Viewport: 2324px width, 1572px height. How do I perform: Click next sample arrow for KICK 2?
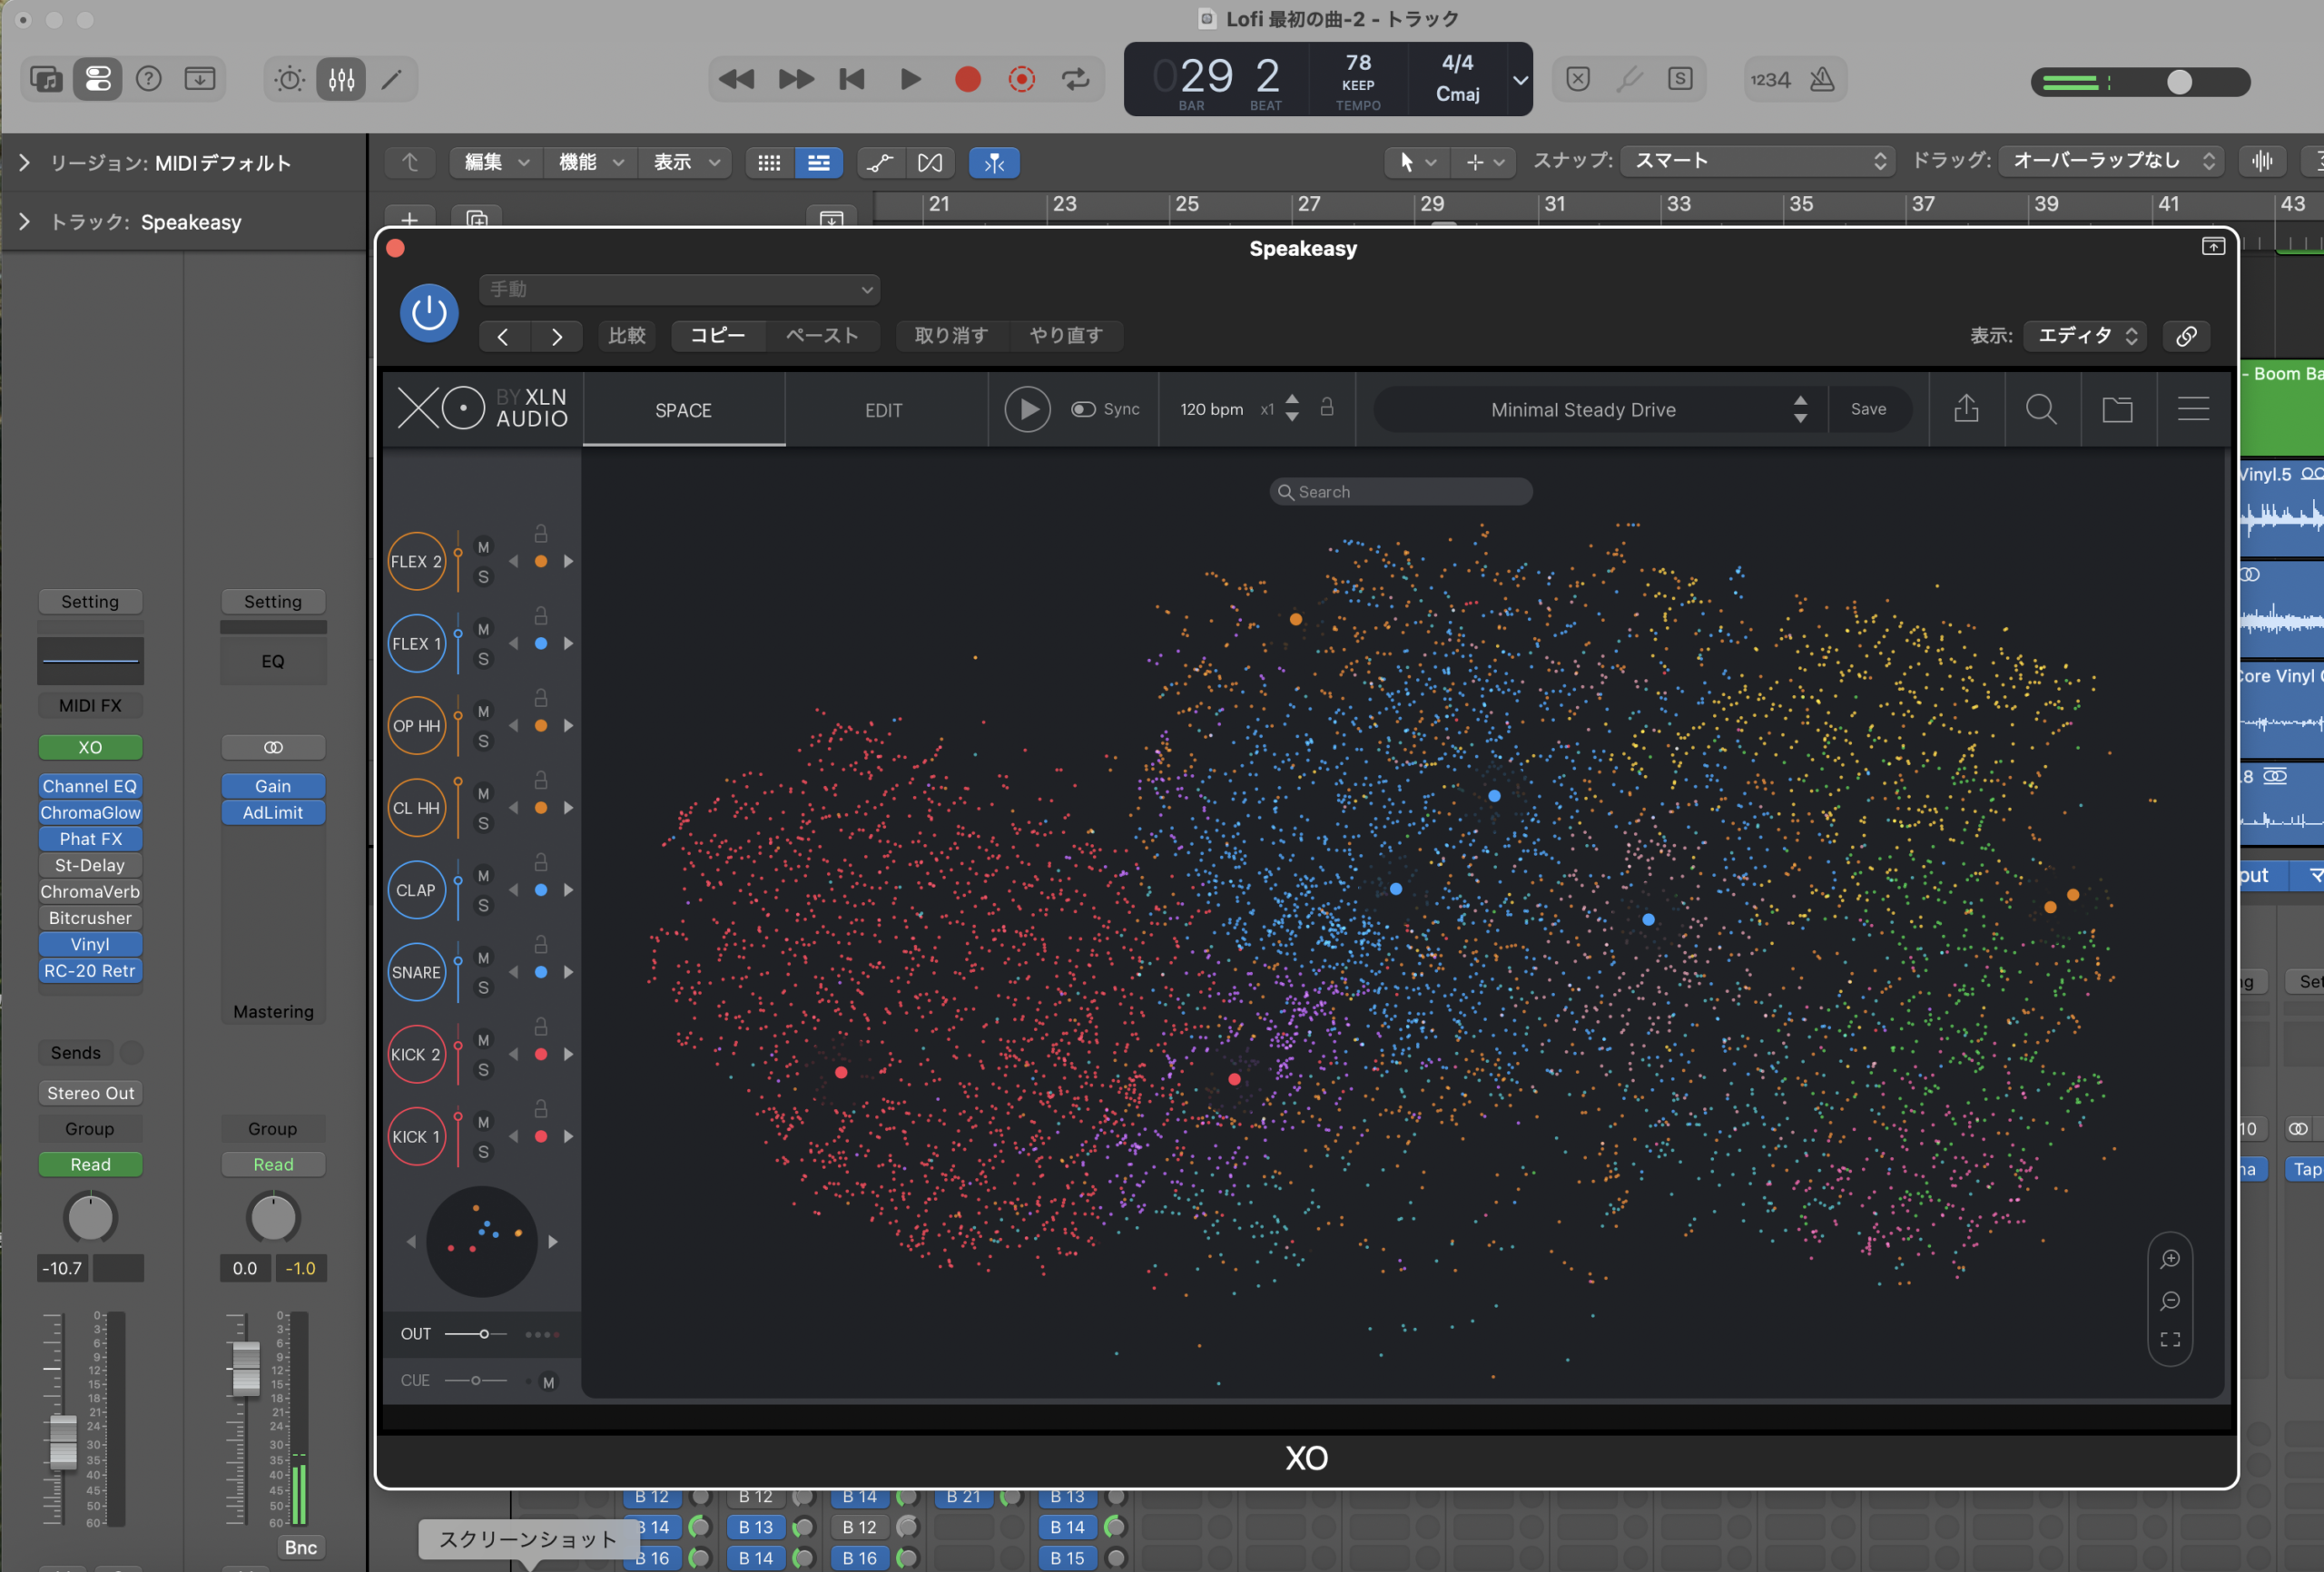click(568, 1054)
